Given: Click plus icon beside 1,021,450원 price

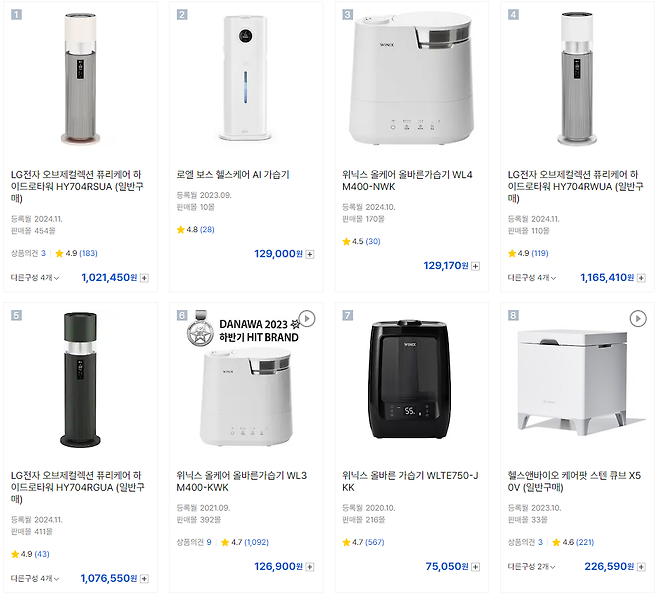Looking at the screenshot, I should (145, 278).
